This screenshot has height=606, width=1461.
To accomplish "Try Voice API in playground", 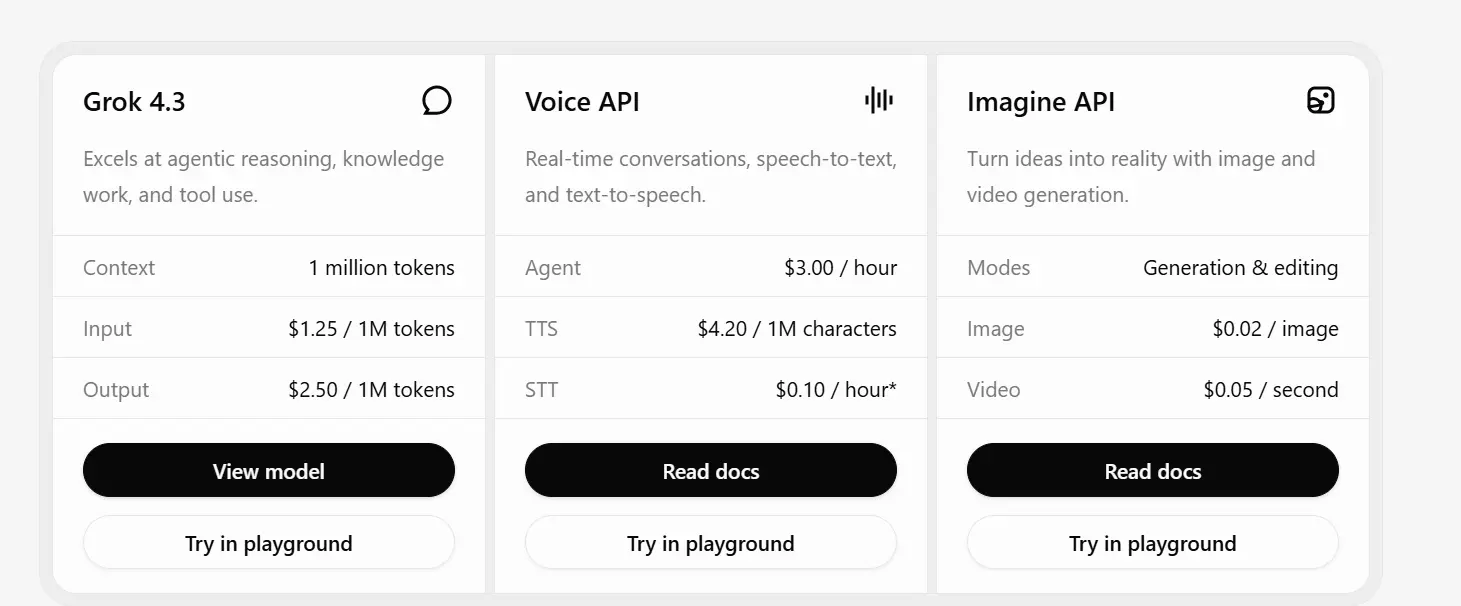I will [x=711, y=543].
